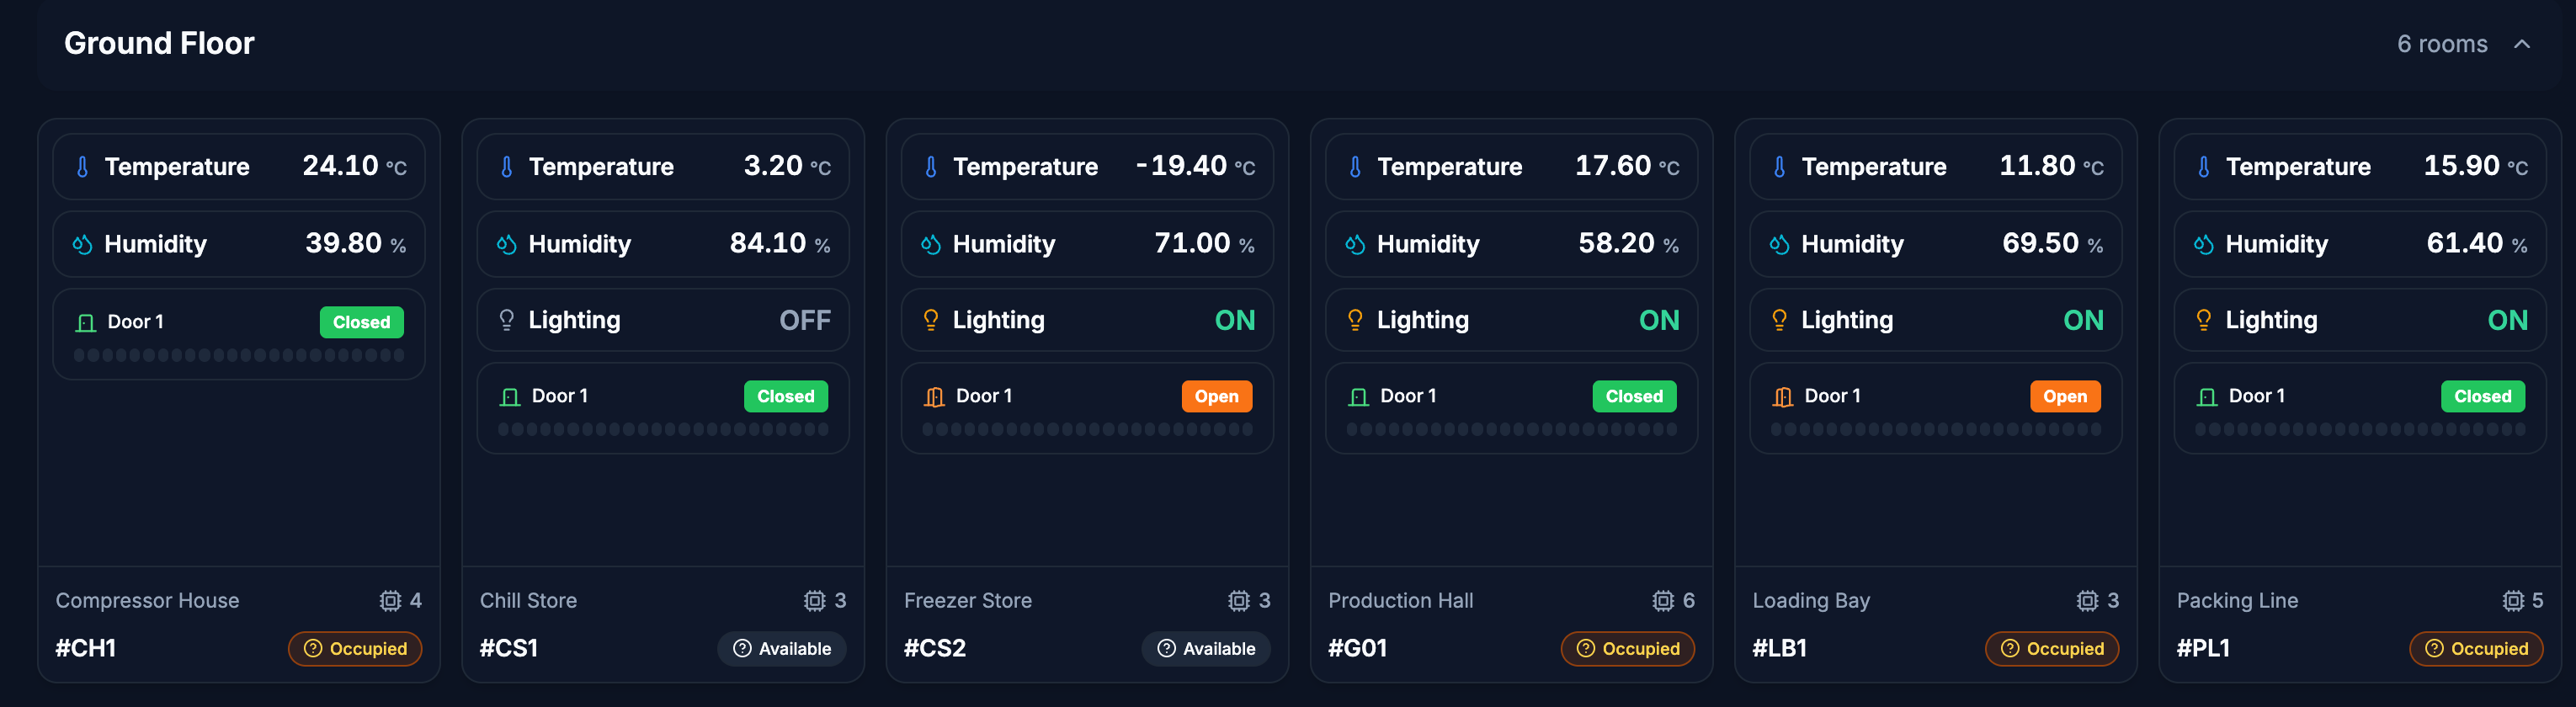Toggle Chill Store lighting from OFF
Screen dimensions: 2576x707
(805, 320)
